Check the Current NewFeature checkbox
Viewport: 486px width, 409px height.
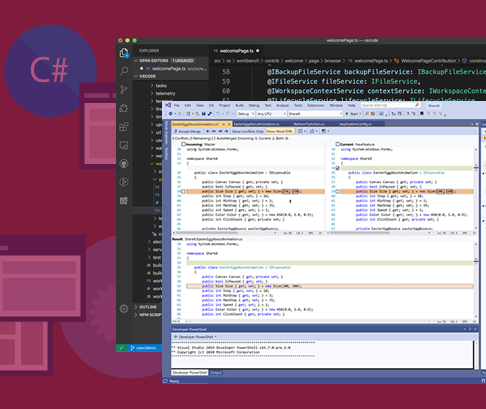(338, 144)
